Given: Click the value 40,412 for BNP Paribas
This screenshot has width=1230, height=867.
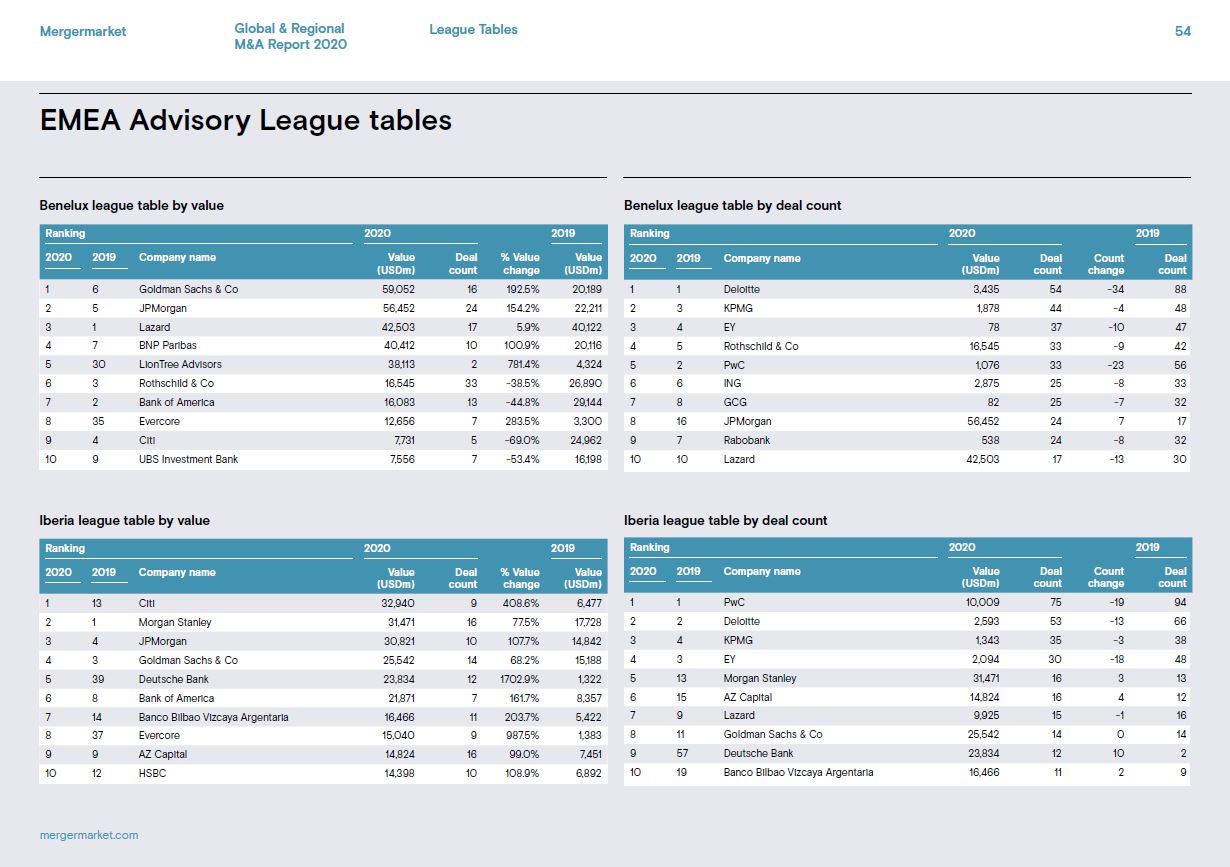Looking at the screenshot, I should pyautogui.click(x=398, y=346).
